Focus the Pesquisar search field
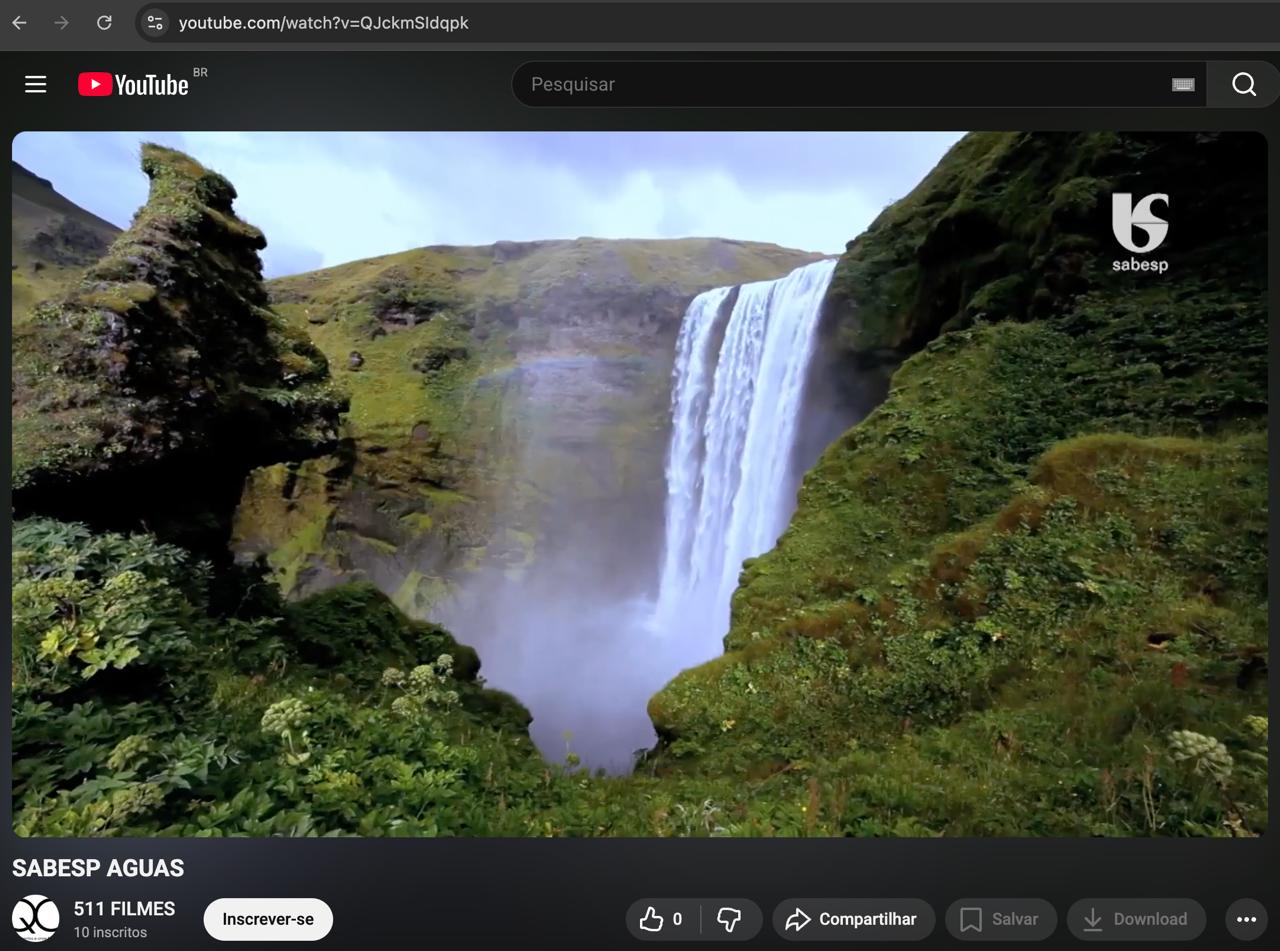 tap(840, 85)
